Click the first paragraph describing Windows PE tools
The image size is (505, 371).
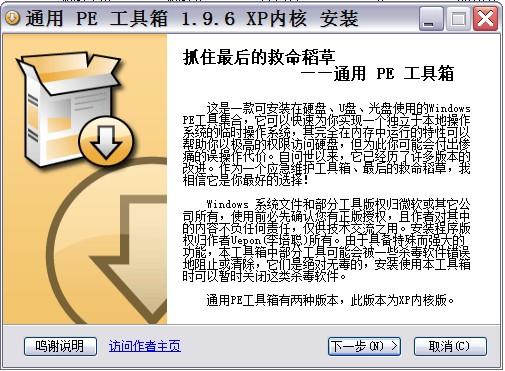(326, 144)
